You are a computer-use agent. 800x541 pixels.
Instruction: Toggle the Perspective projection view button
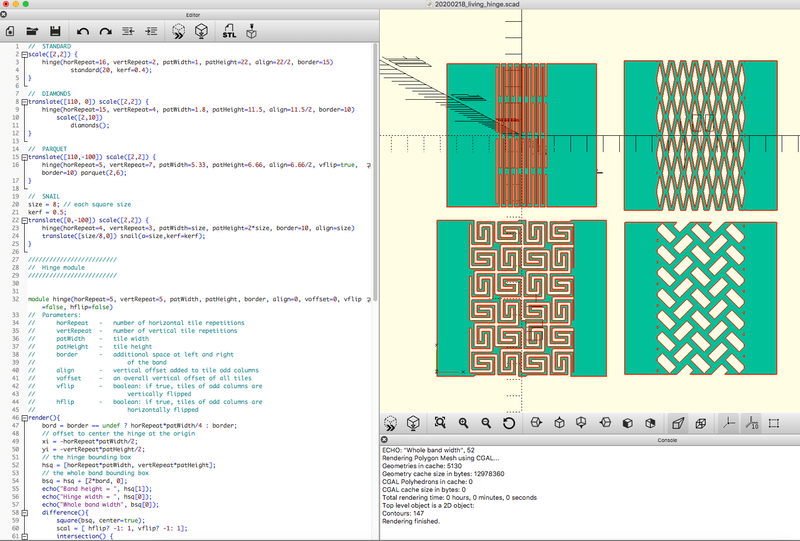(679, 424)
